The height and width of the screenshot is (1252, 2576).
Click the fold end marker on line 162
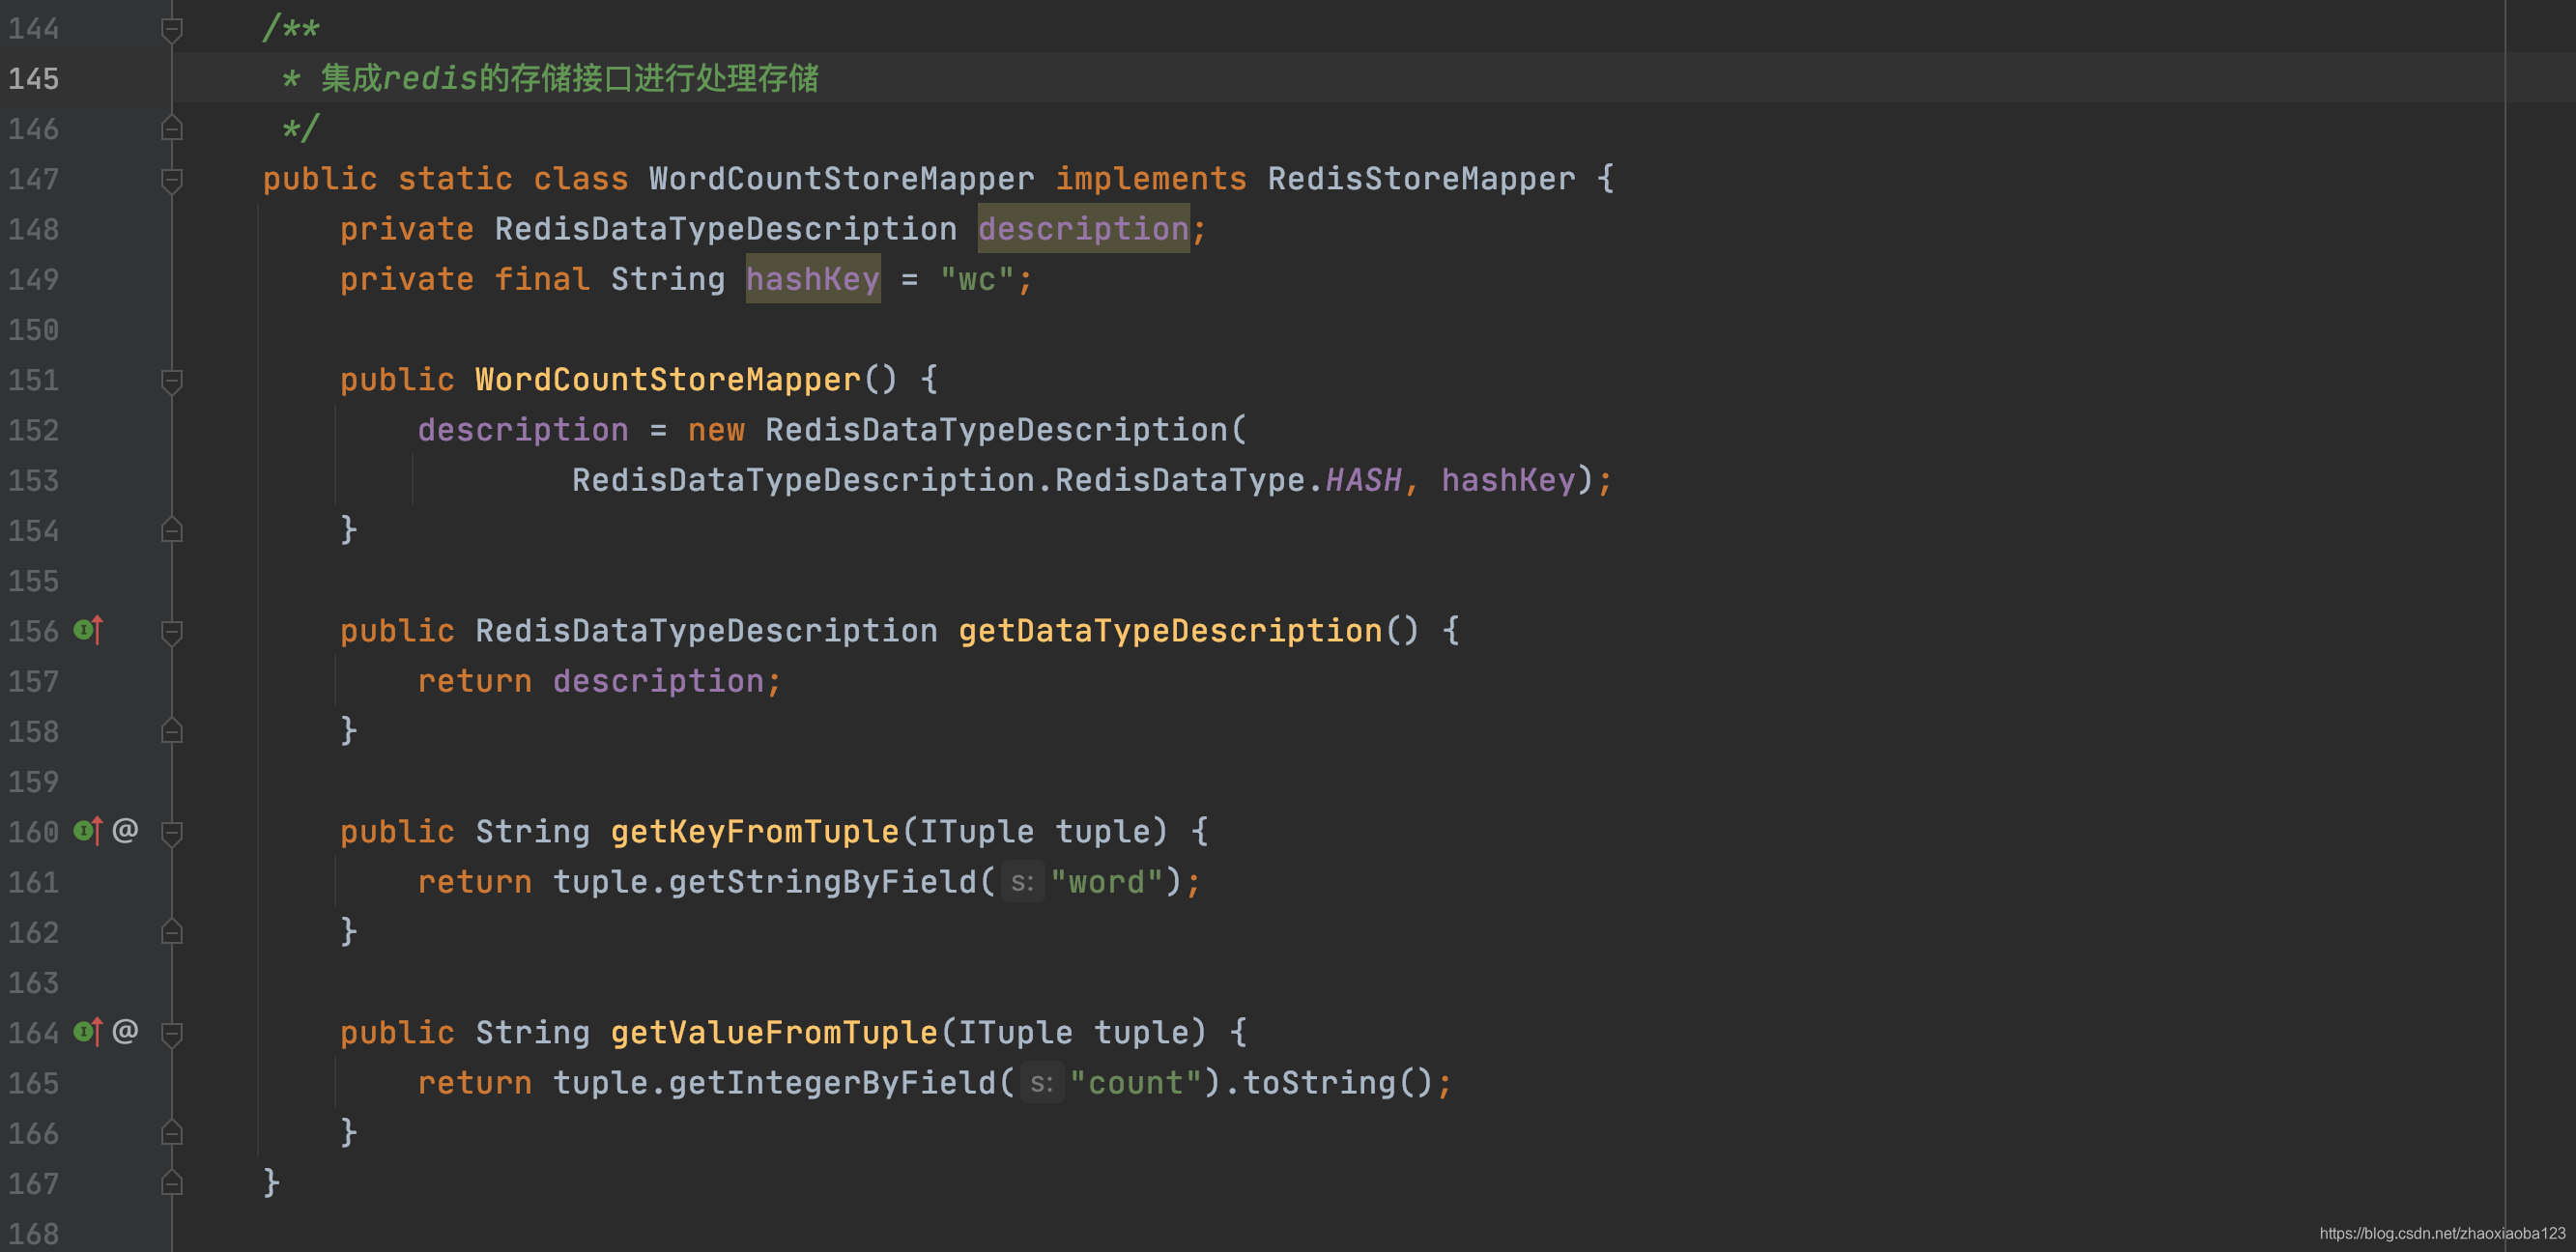pyautogui.click(x=172, y=933)
